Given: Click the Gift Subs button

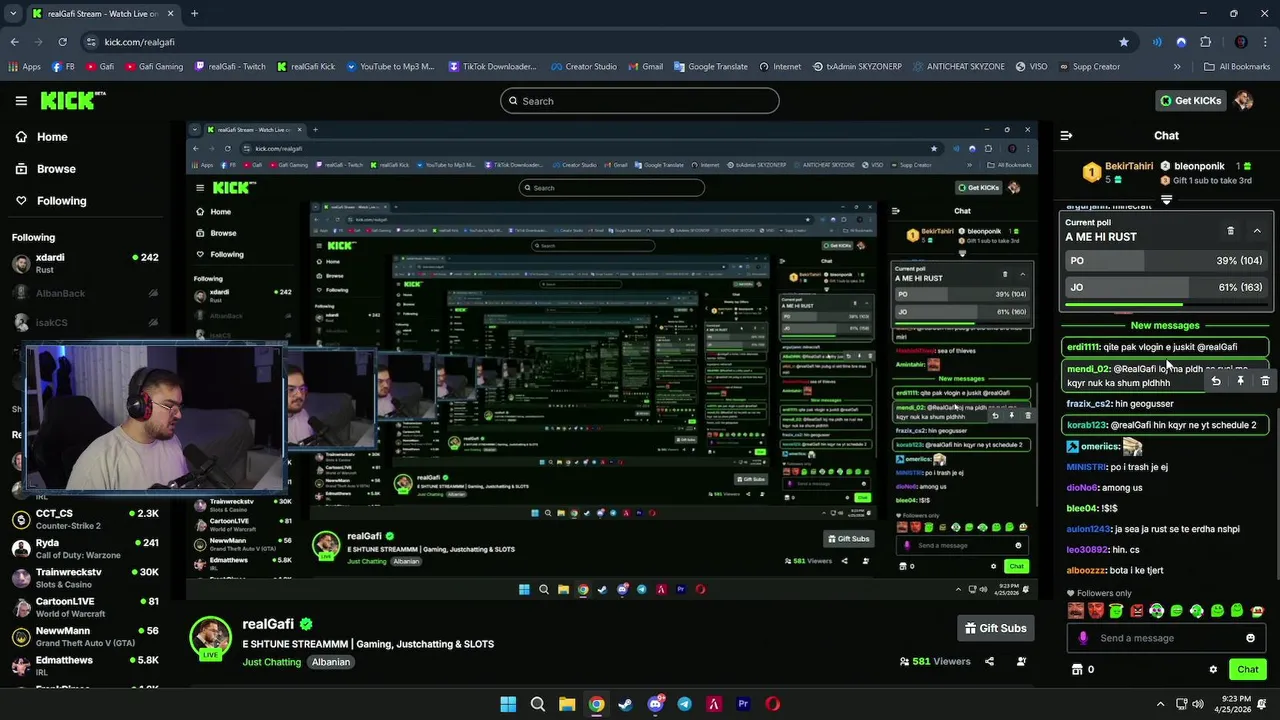Looking at the screenshot, I should [995, 628].
